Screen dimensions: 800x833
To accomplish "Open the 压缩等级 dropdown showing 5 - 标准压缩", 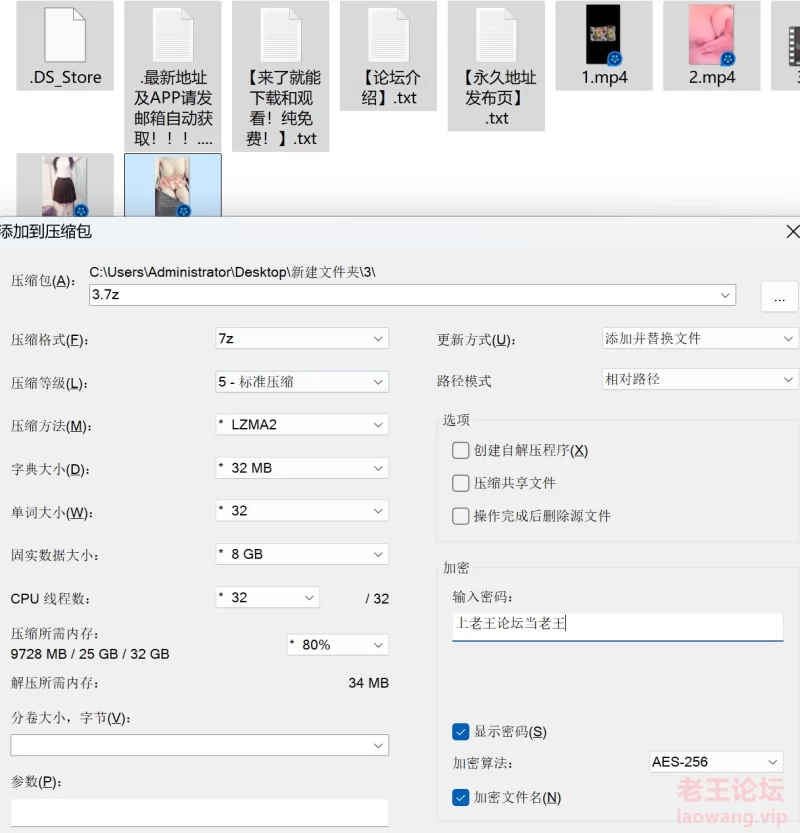I will [302, 382].
